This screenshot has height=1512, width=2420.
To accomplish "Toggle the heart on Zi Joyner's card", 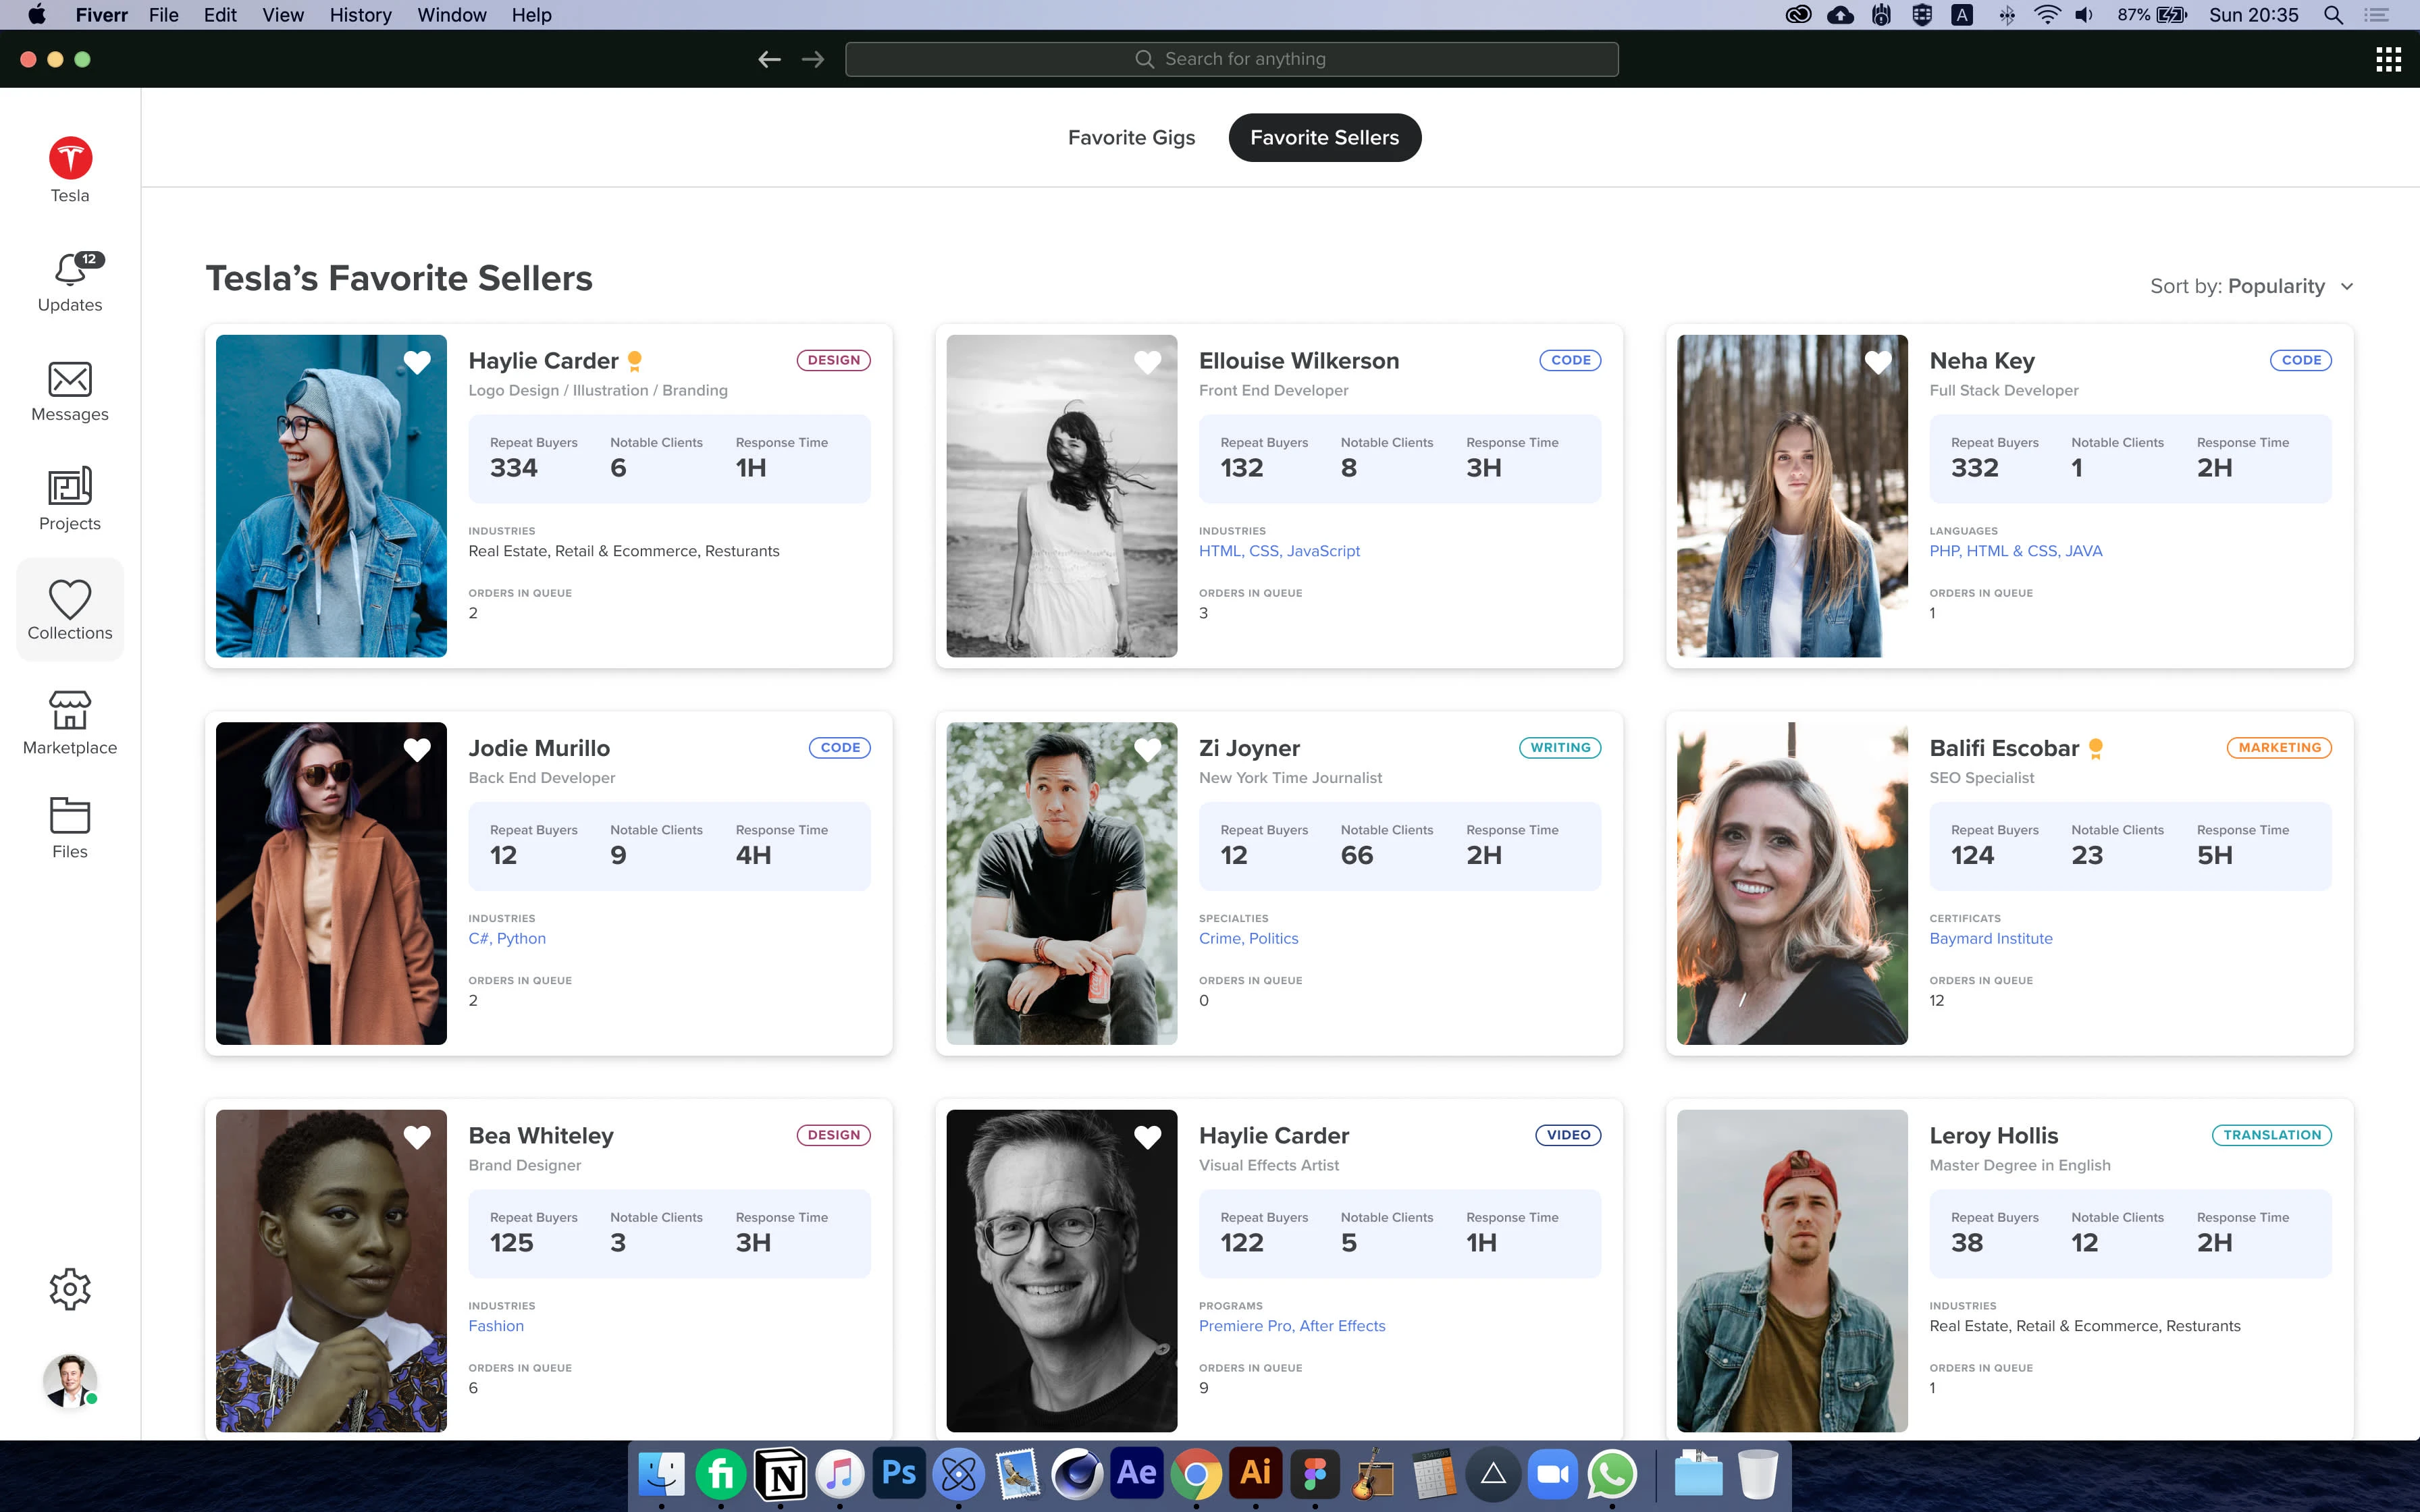I will (x=1147, y=749).
